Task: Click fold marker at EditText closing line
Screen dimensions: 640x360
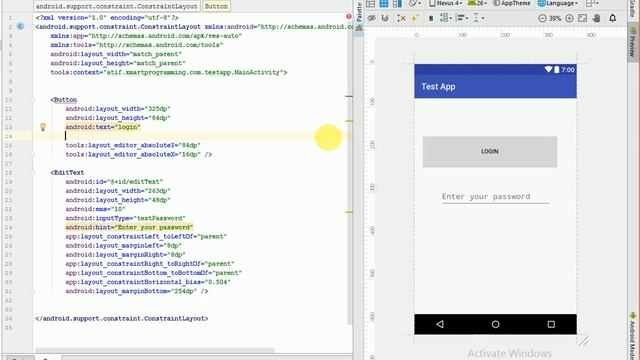Action: coord(33,291)
